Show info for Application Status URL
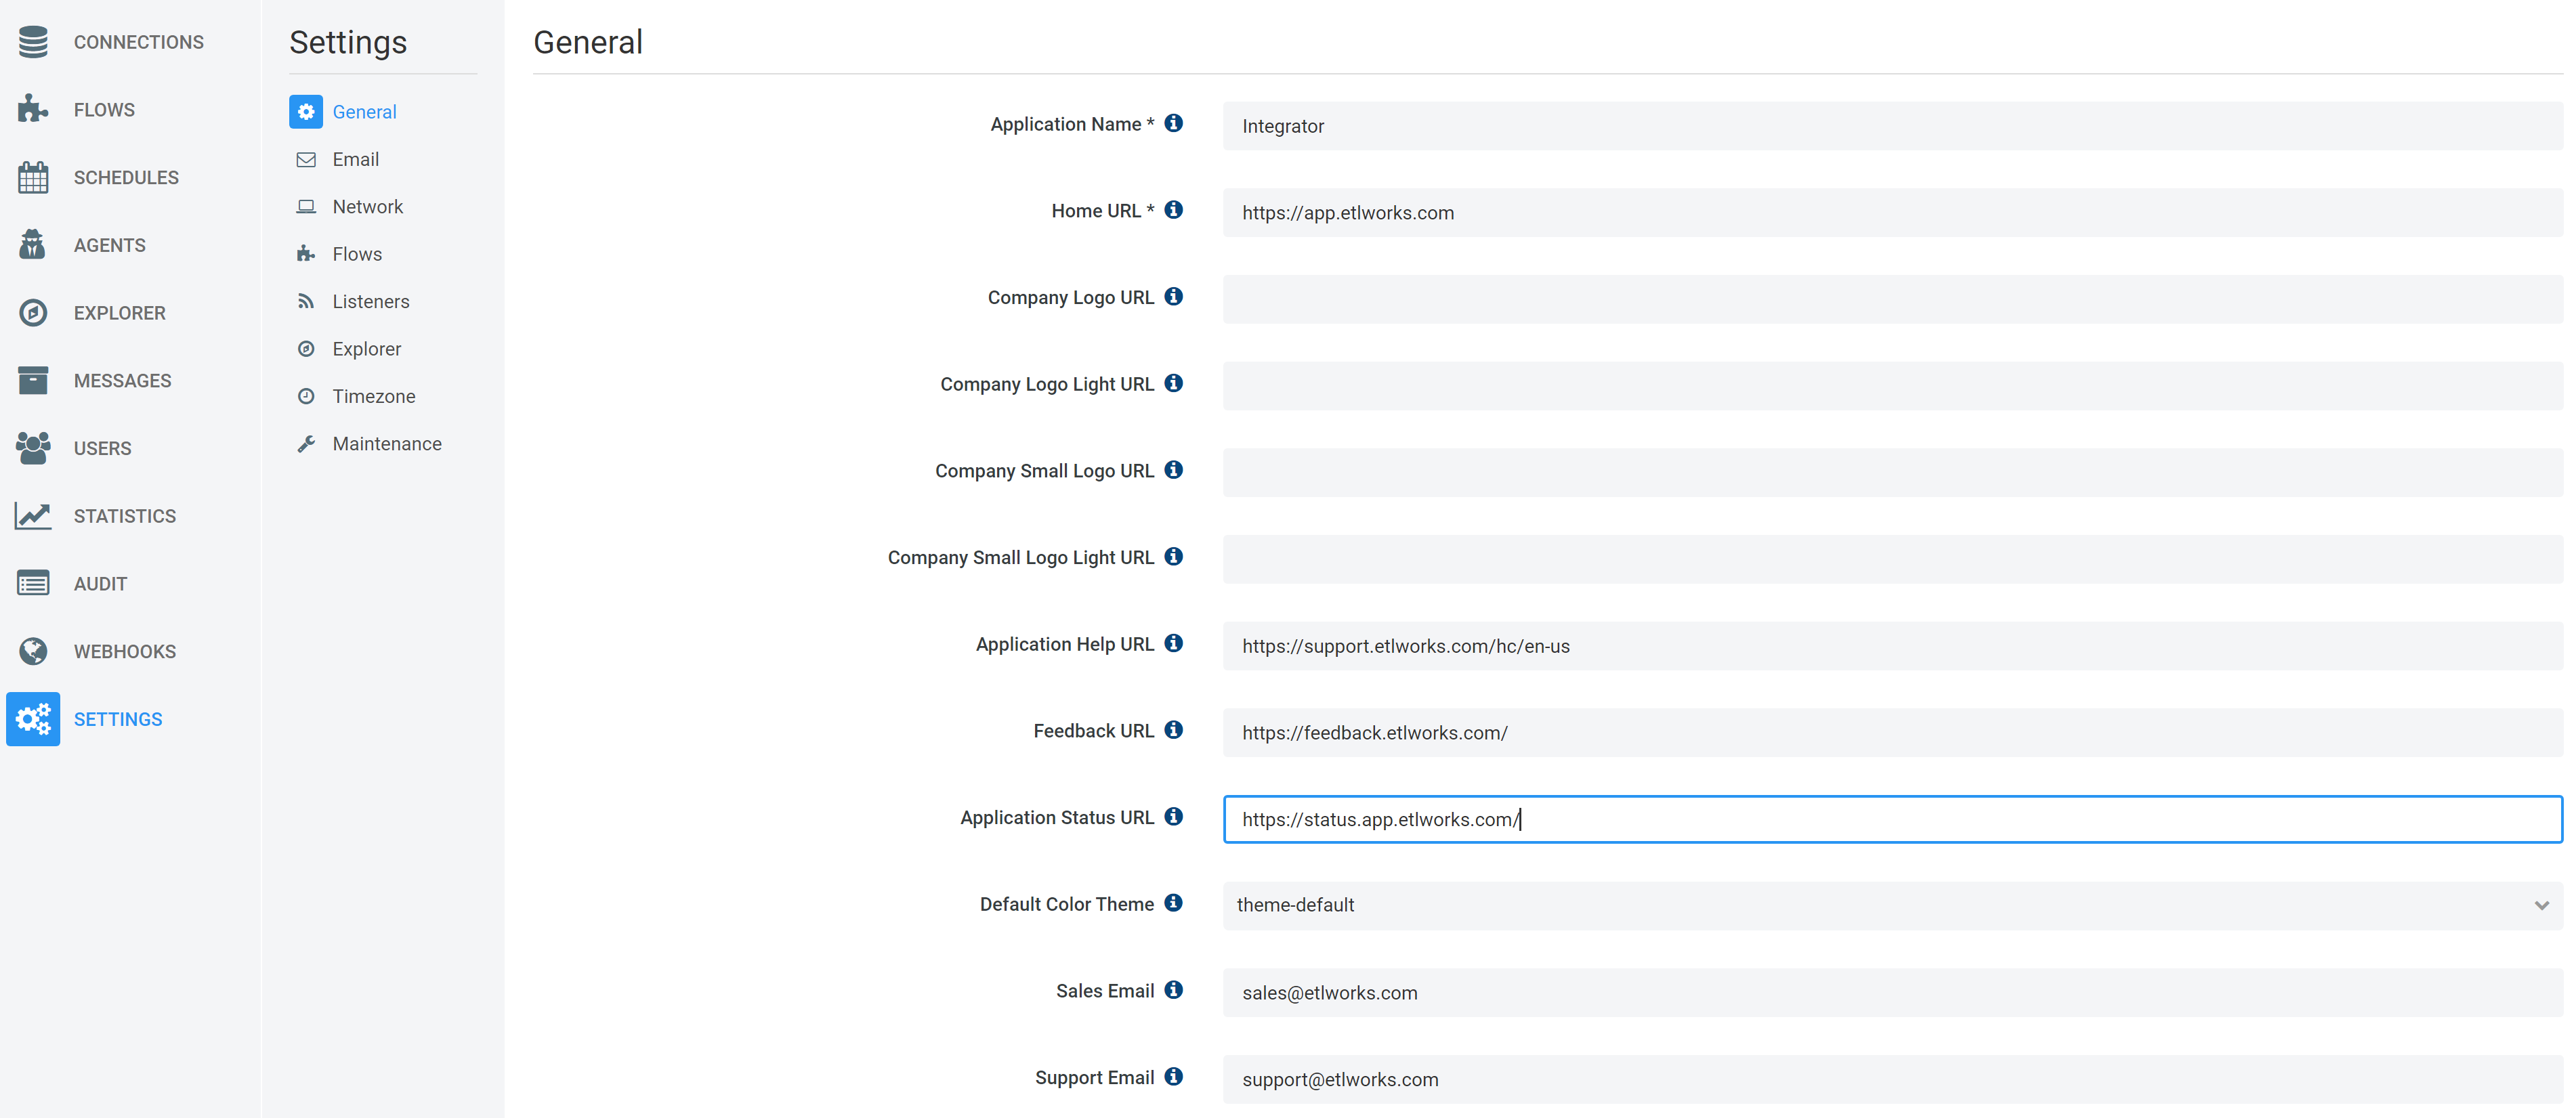This screenshot has height=1118, width=2576. pos(1174,817)
